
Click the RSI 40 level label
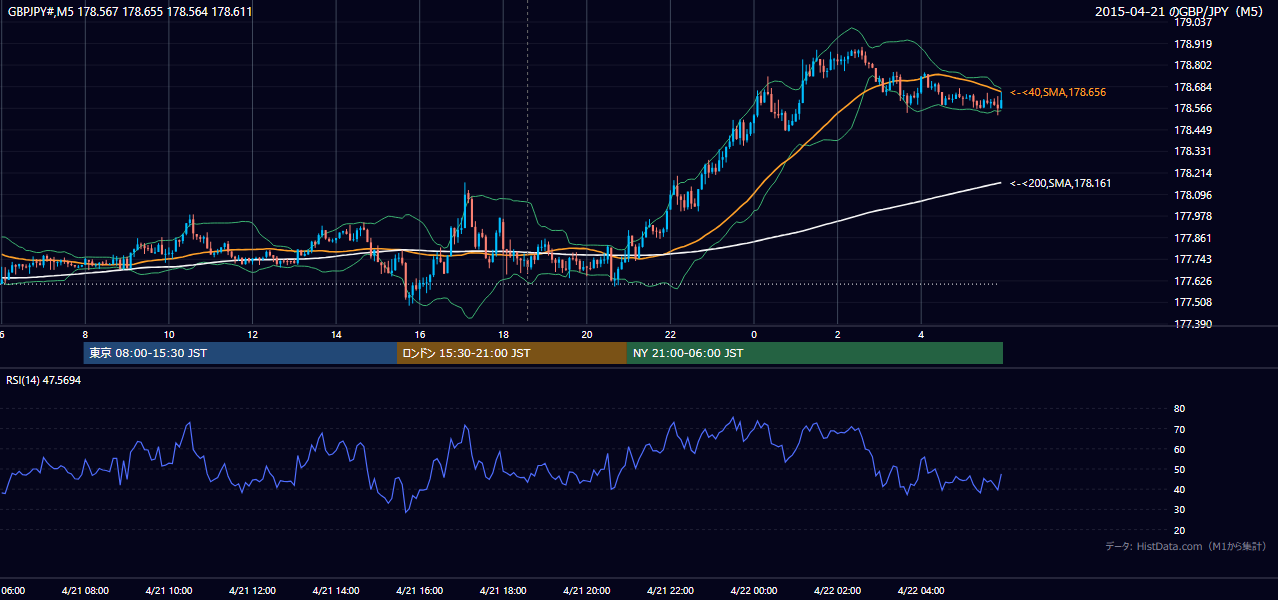click(x=1179, y=489)
